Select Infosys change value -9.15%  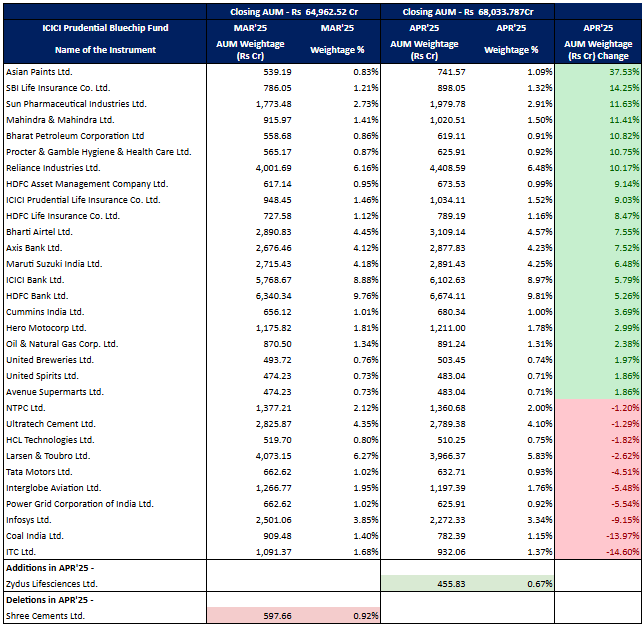tap(625, 520)
